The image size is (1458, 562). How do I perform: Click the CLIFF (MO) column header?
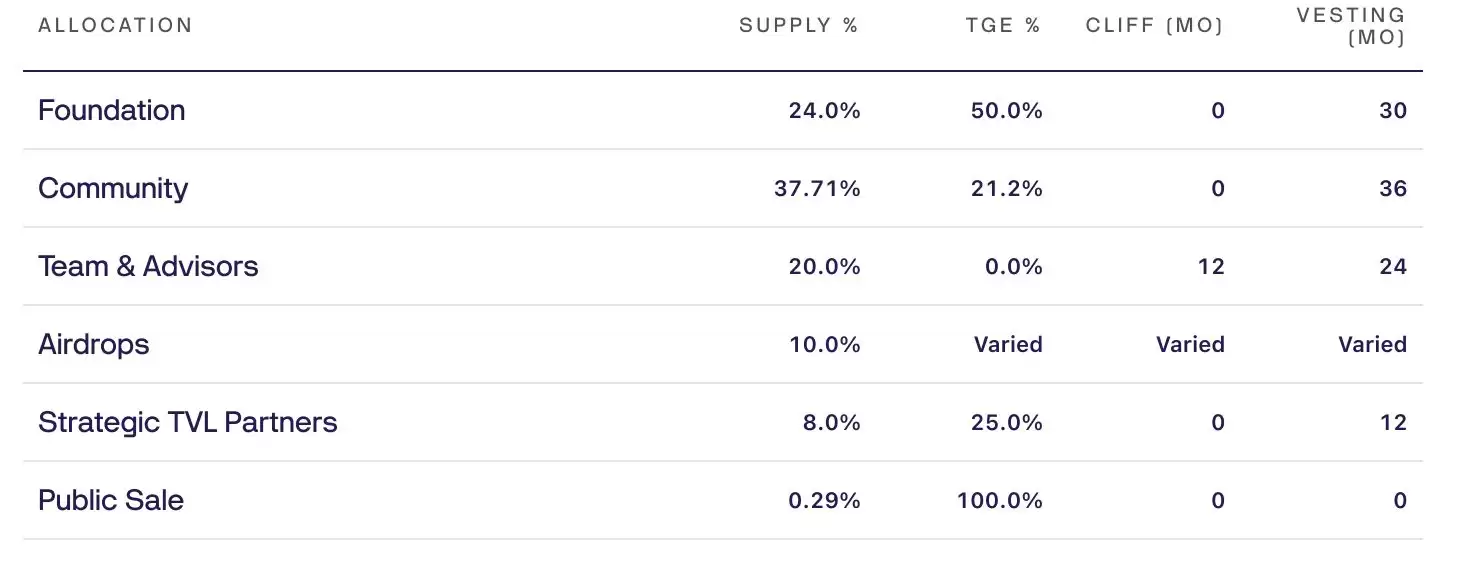pyautogui.click(x=1155, y=26)
